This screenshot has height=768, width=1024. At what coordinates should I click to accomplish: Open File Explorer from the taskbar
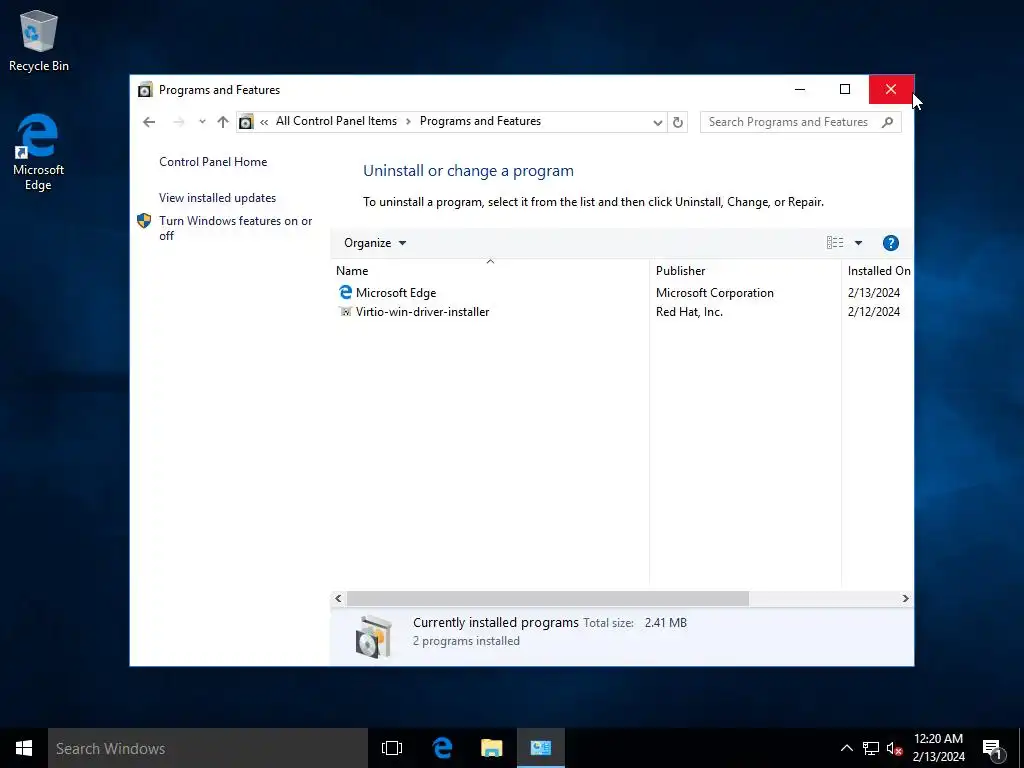pos(492,748)
